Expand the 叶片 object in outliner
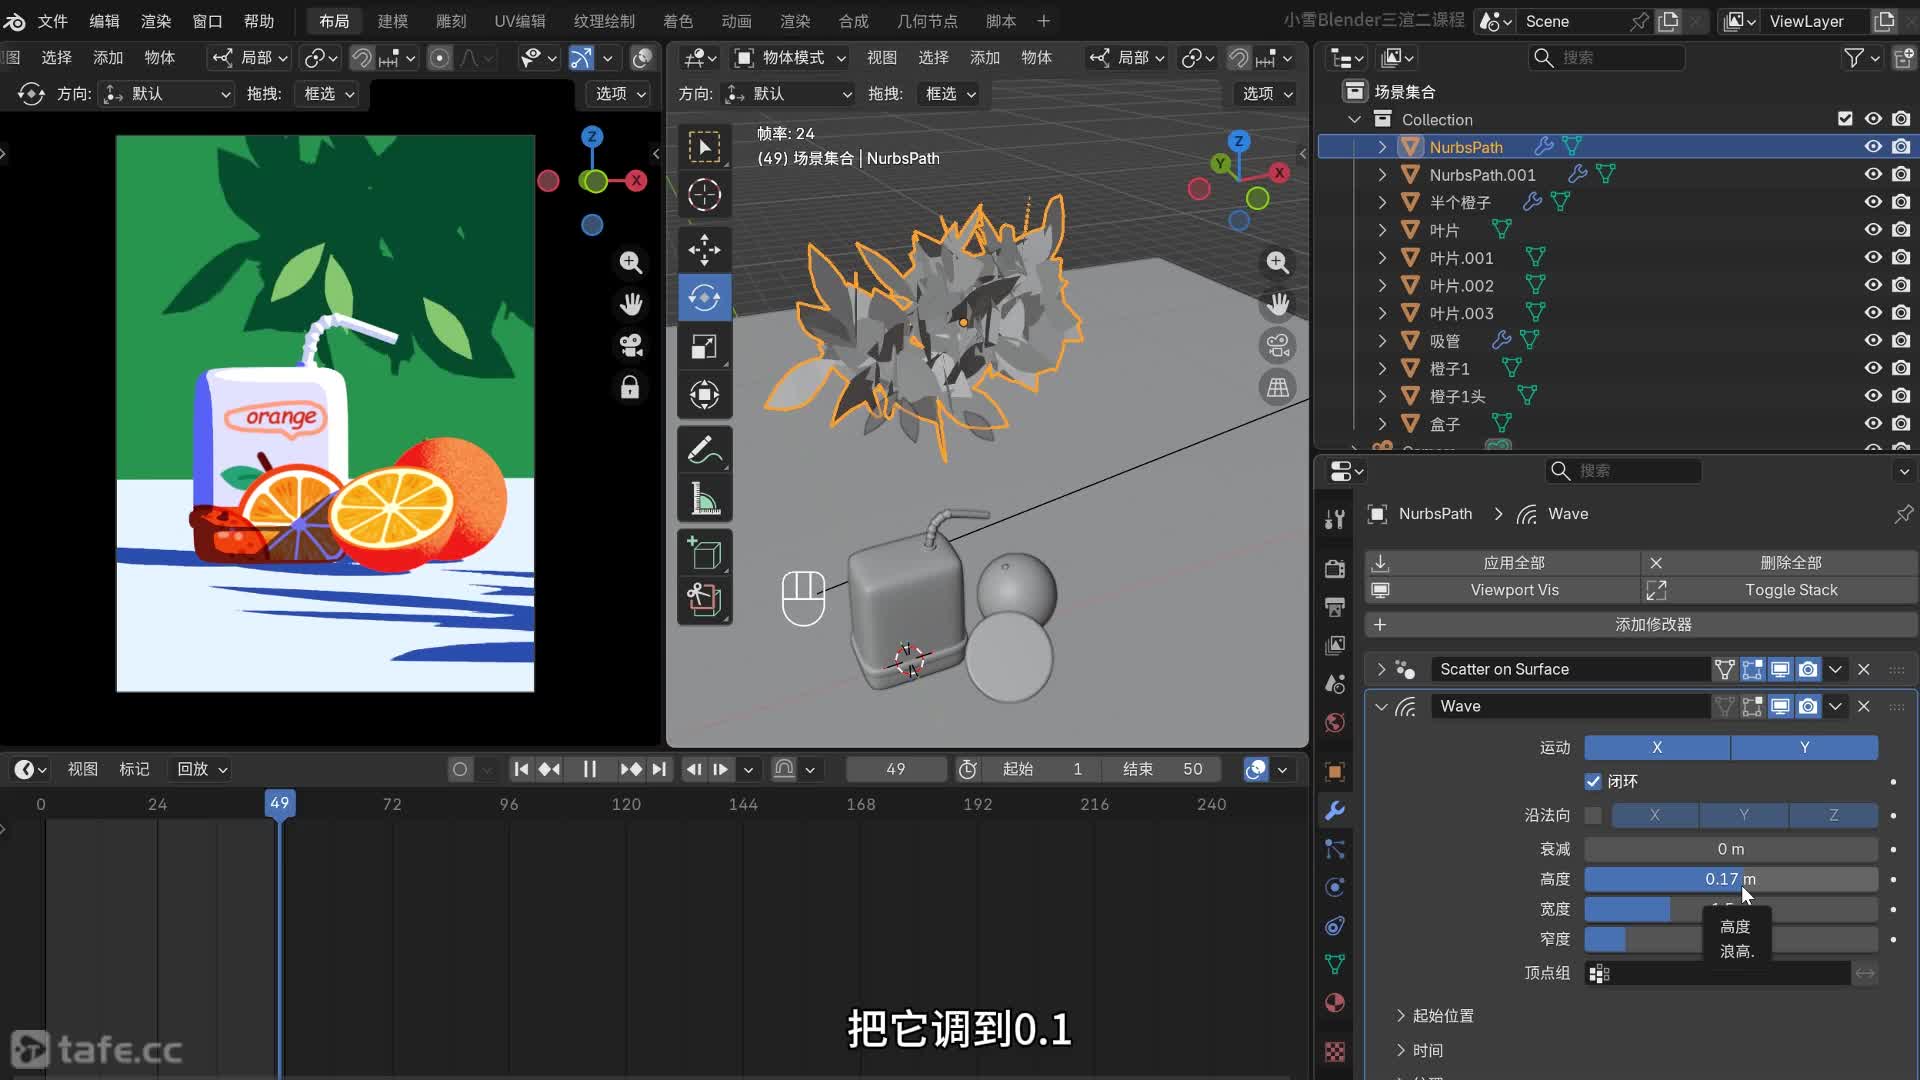Screen dimensions: 1920x1080 (x=1382, y=230)
